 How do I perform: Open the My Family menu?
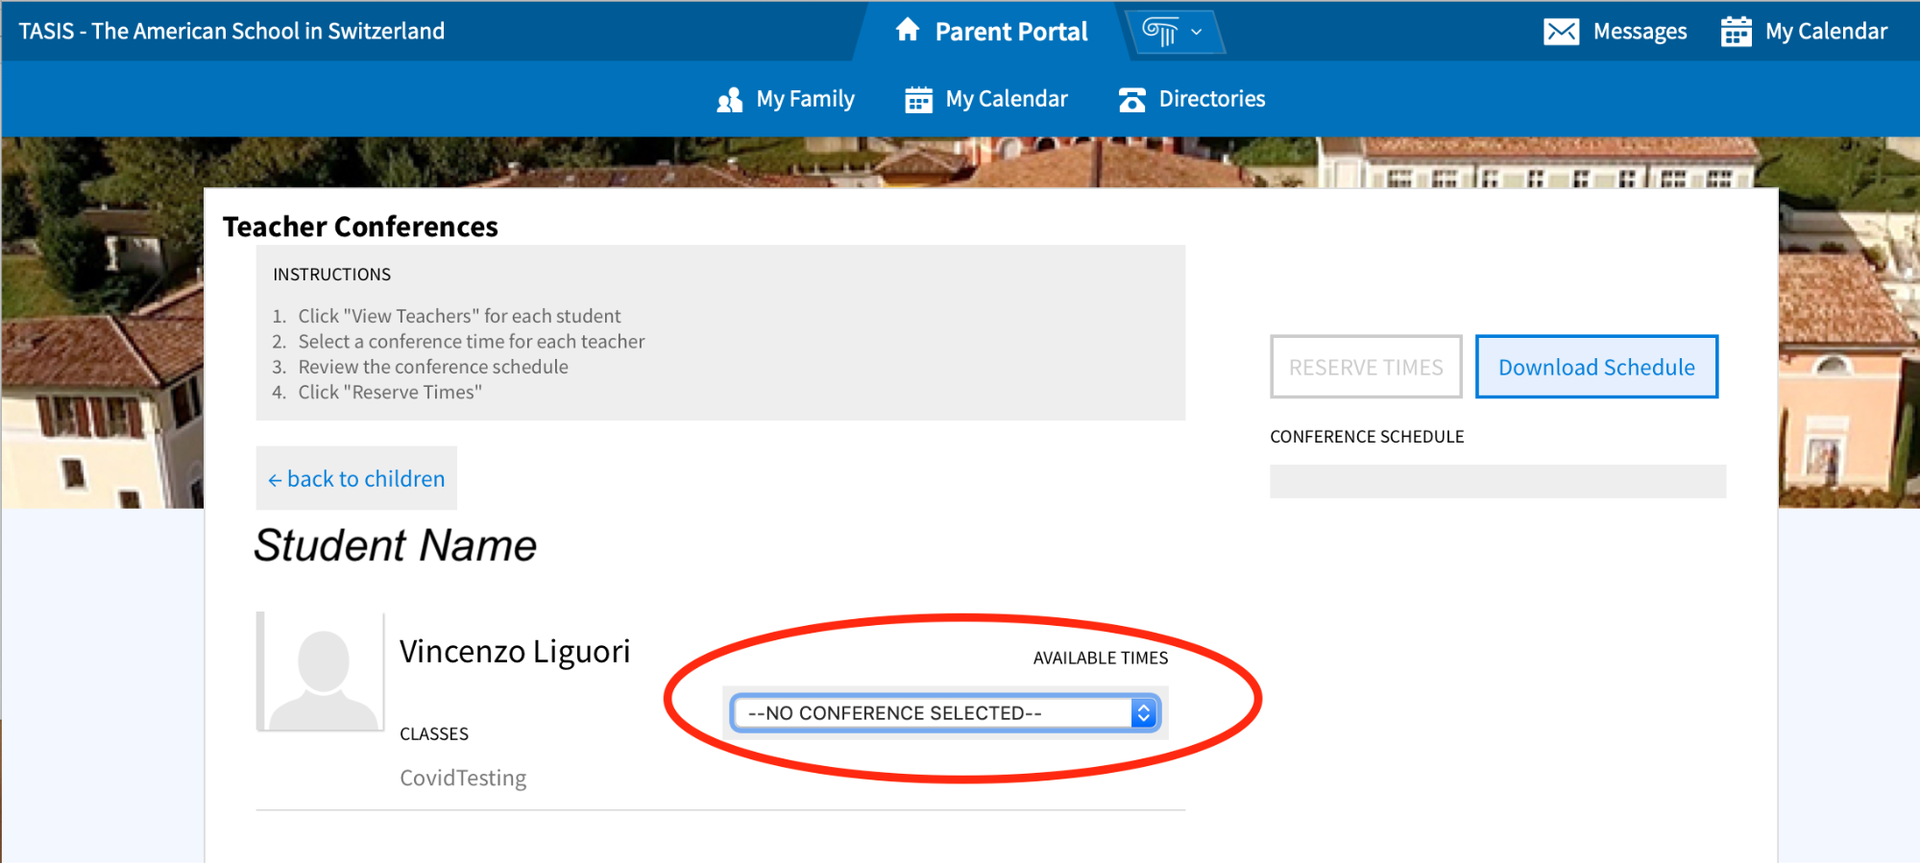click(805, 99)
